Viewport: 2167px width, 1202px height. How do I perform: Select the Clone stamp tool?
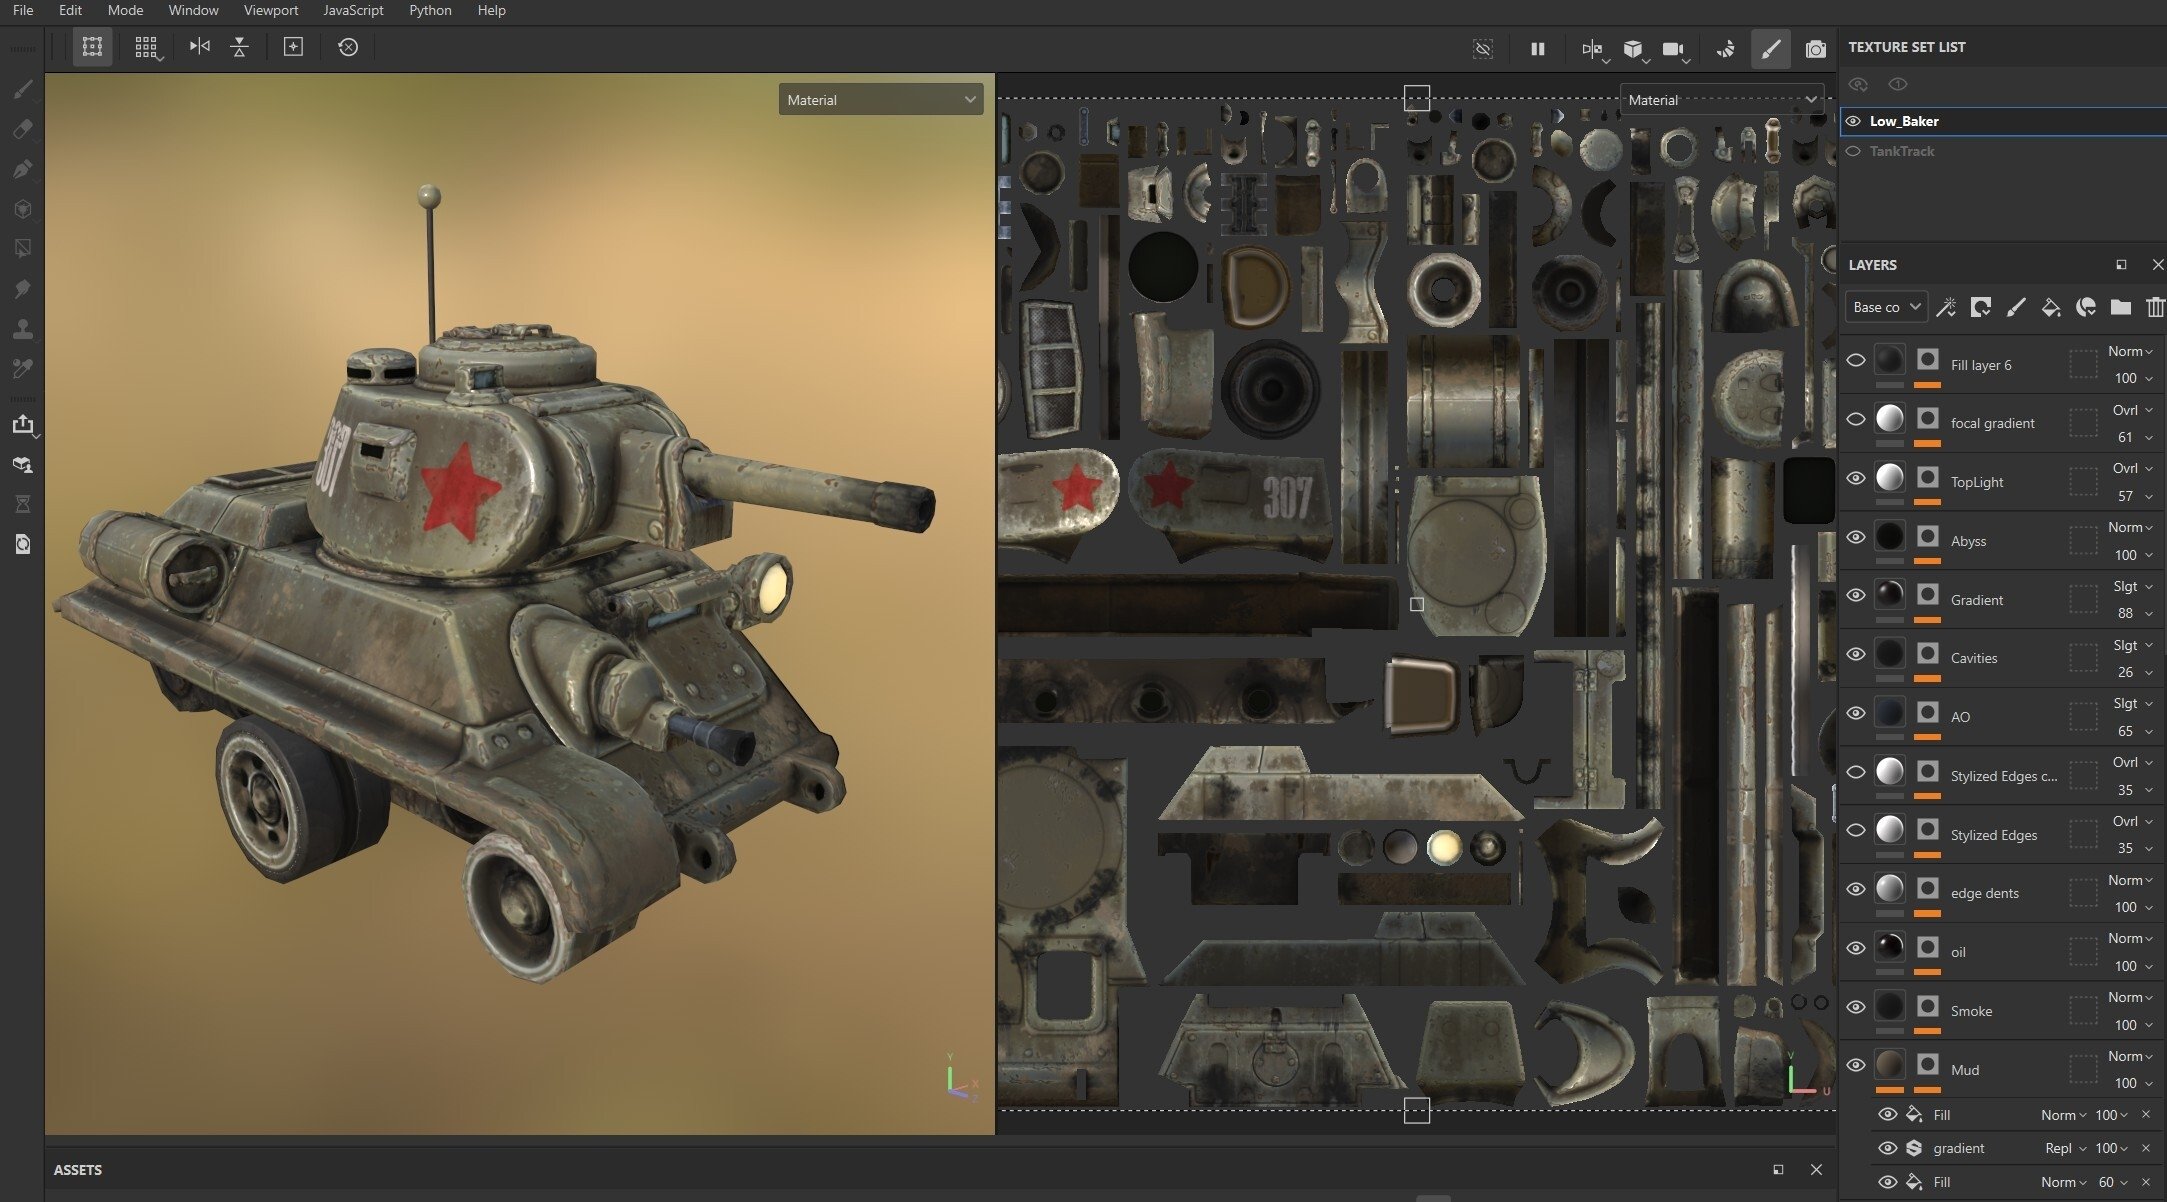(x=22, y=329)
